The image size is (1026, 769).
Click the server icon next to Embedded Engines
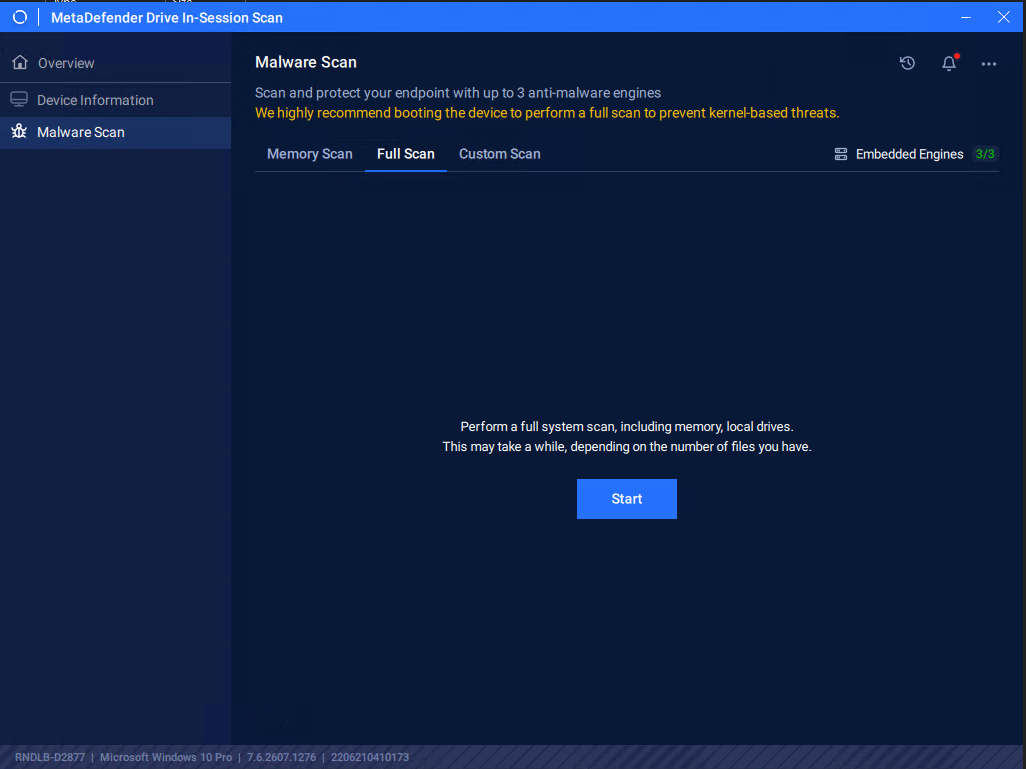(x=841, y=154)
